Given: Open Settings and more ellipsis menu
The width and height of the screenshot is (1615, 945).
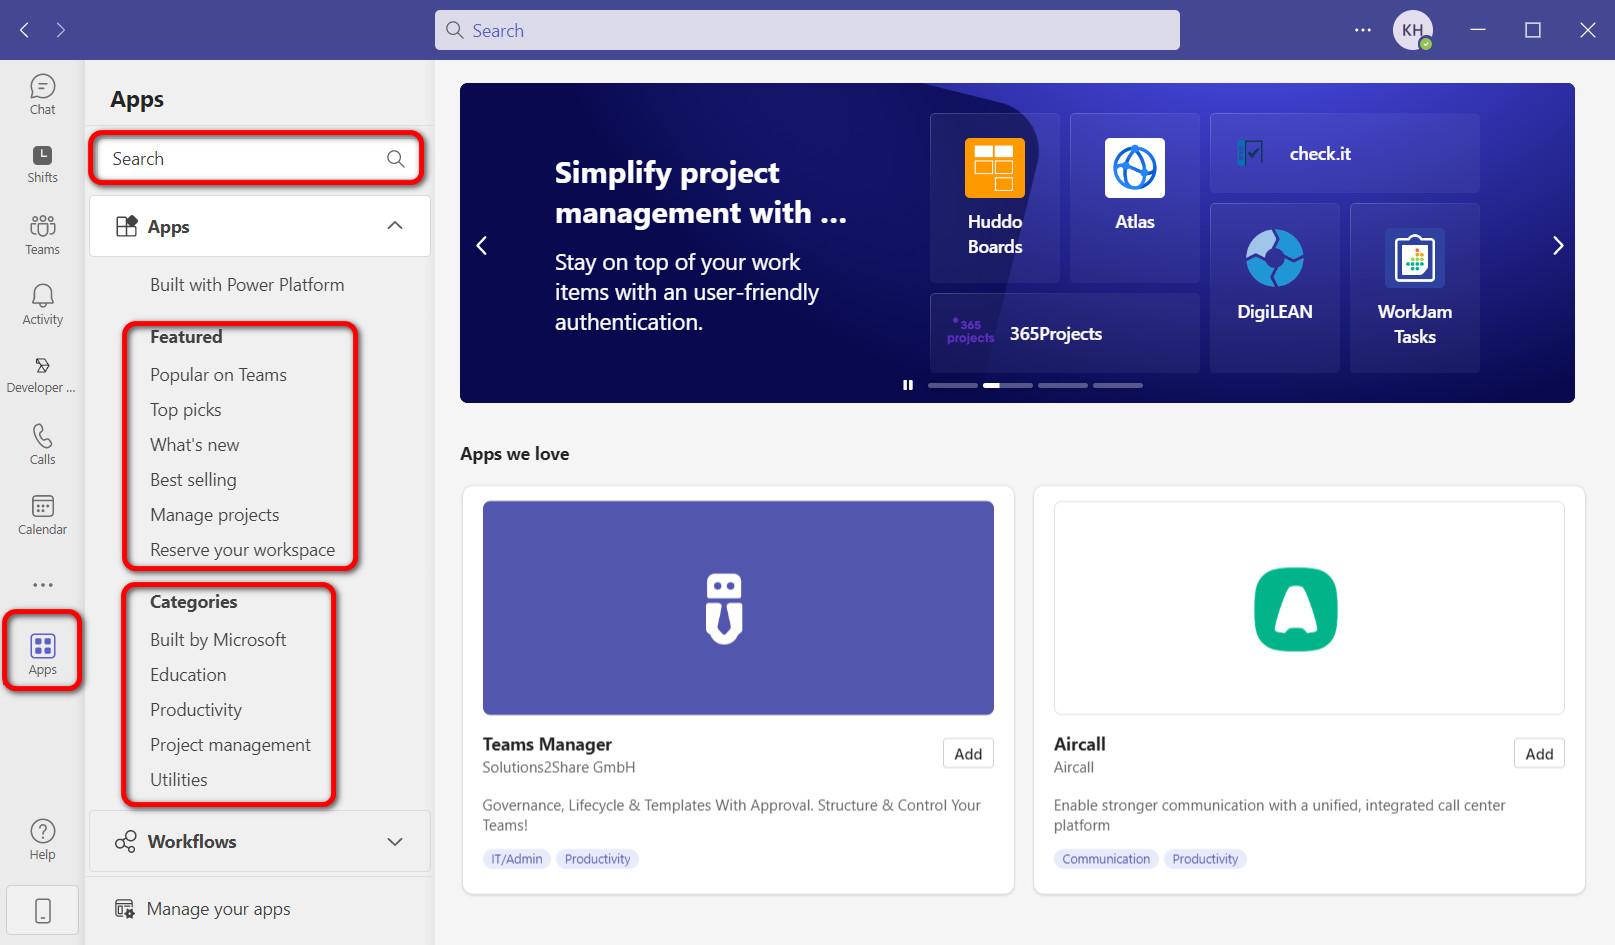Looking at the screenshot, I should (x=1363, y=30).
